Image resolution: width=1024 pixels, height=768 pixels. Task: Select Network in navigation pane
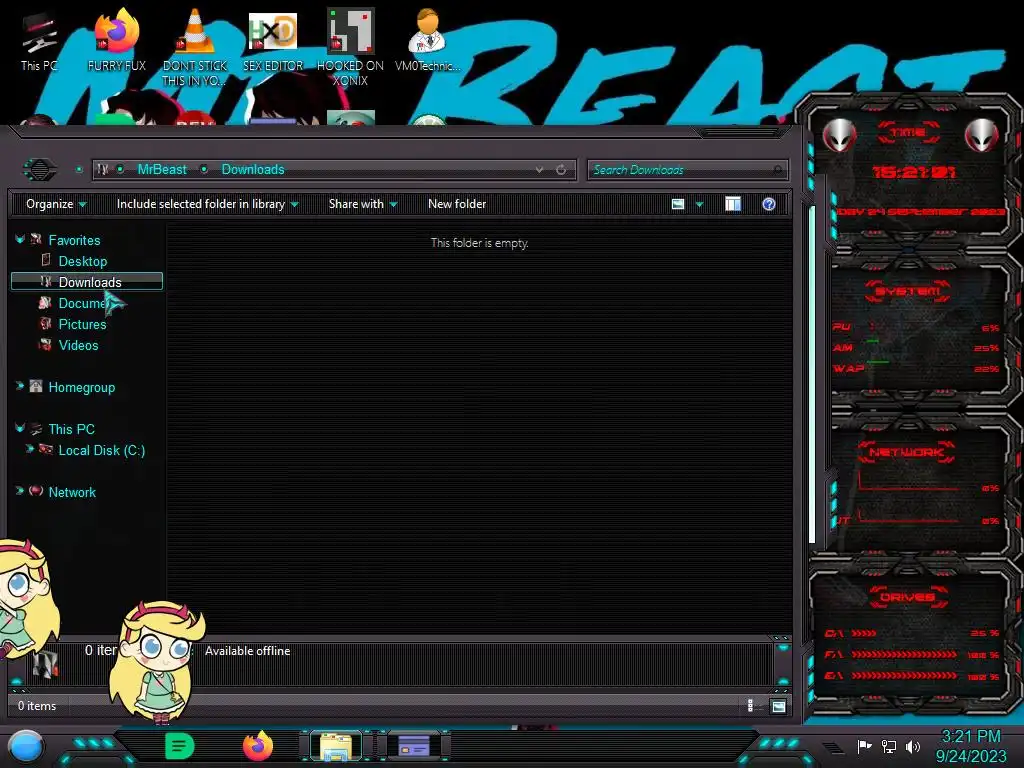[72, 492]
